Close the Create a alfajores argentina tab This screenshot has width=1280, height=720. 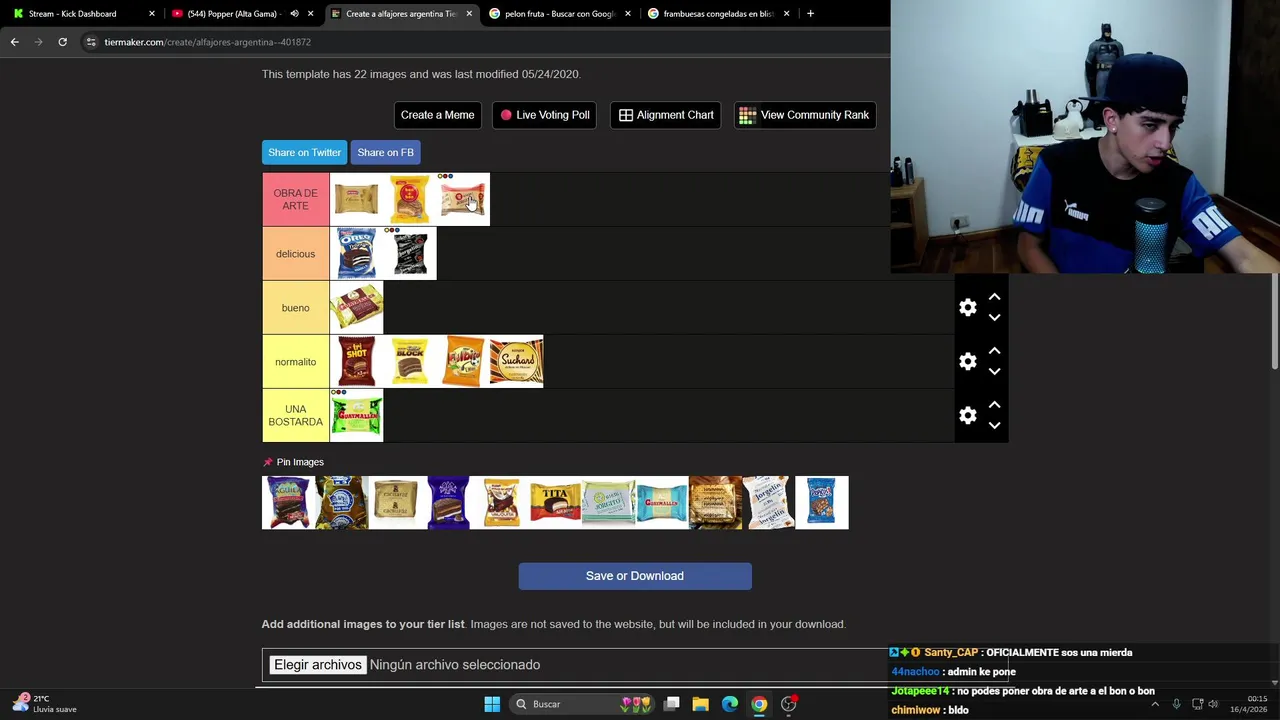pyautogui.click(x=469, y=14)
